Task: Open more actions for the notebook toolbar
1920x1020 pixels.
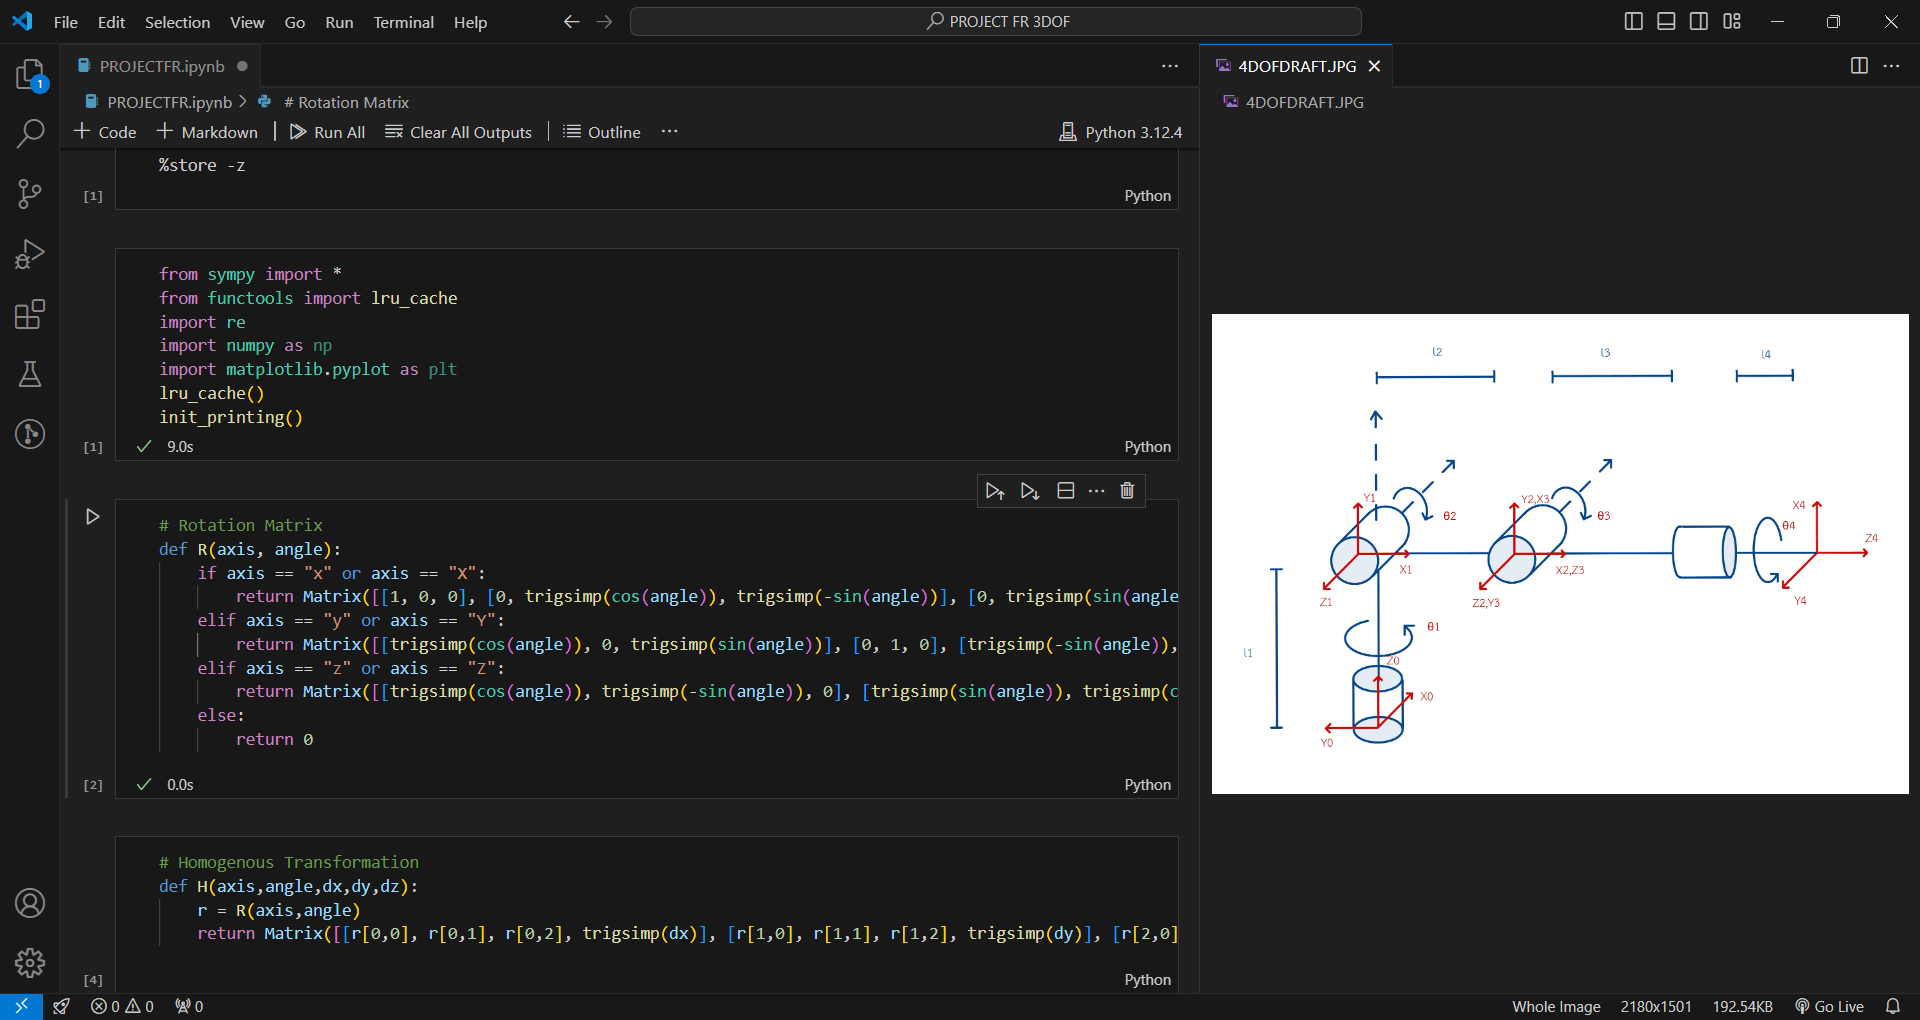Action: [x=669, y=131]
